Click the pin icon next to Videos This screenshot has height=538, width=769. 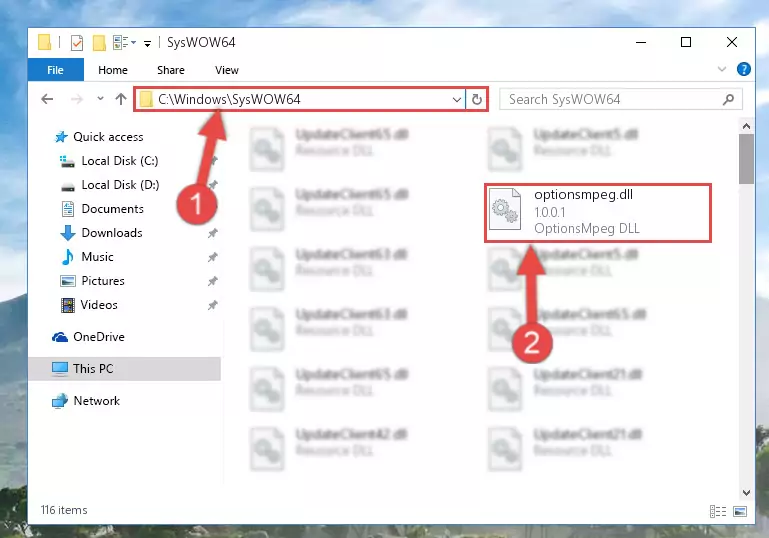(x=212, y=305)
